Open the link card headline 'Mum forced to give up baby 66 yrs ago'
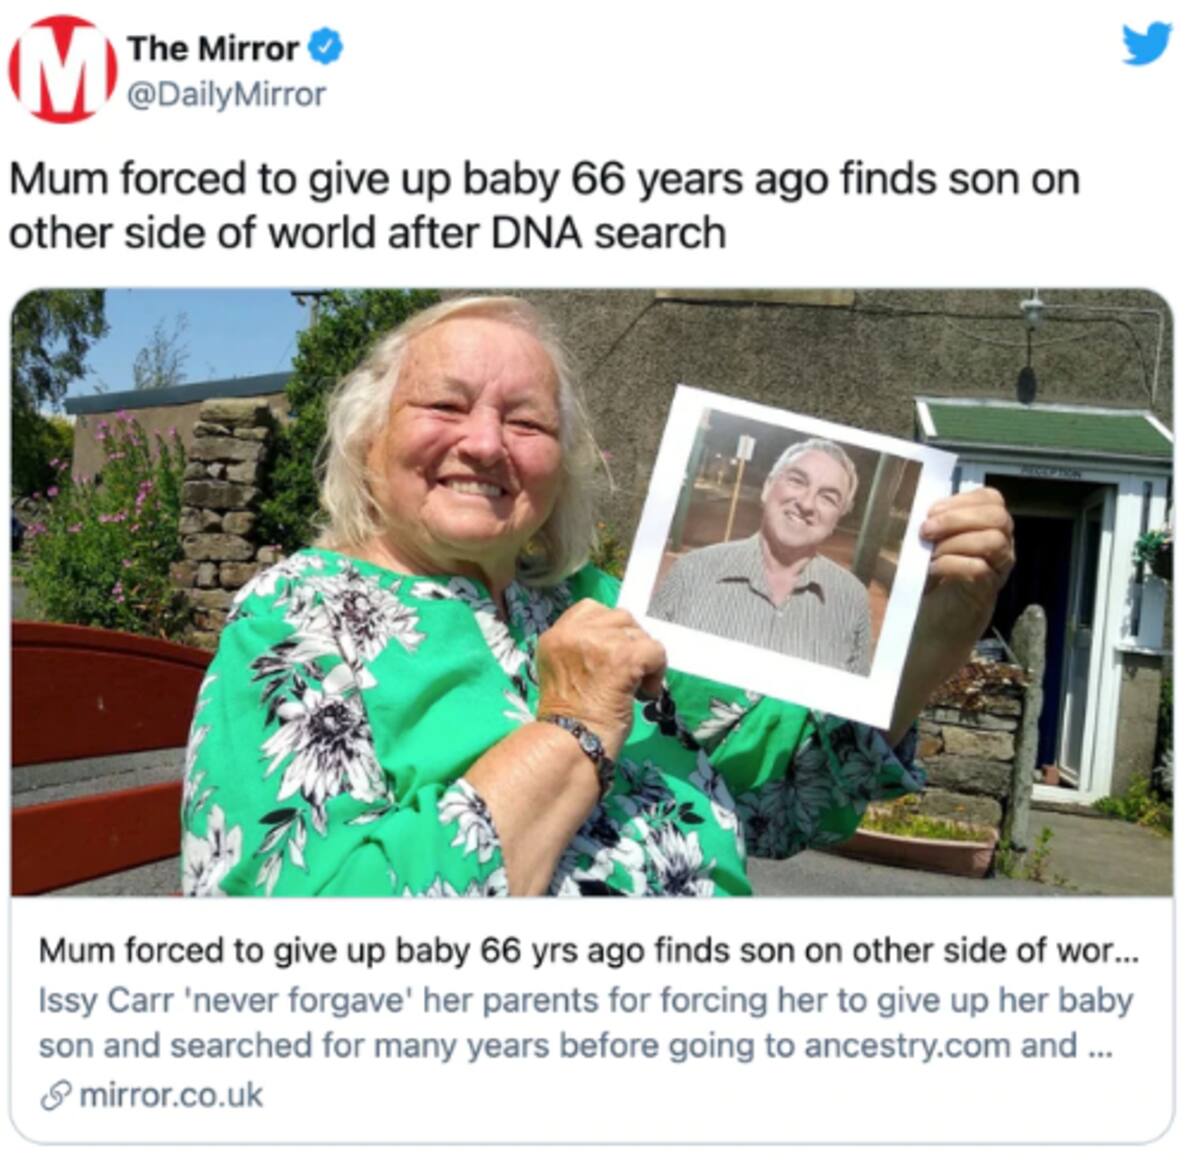The image size is (1200, 1160). click(588, 951)
